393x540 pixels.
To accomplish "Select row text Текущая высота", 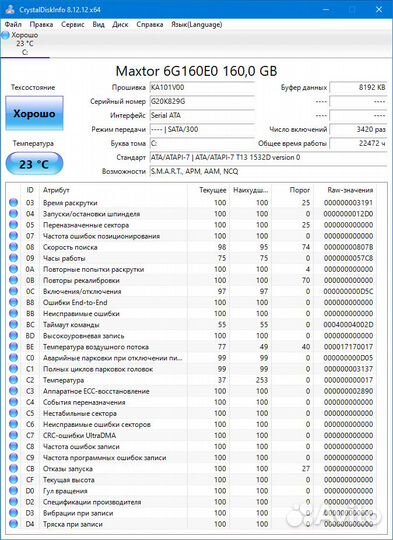I will point(69,479).
